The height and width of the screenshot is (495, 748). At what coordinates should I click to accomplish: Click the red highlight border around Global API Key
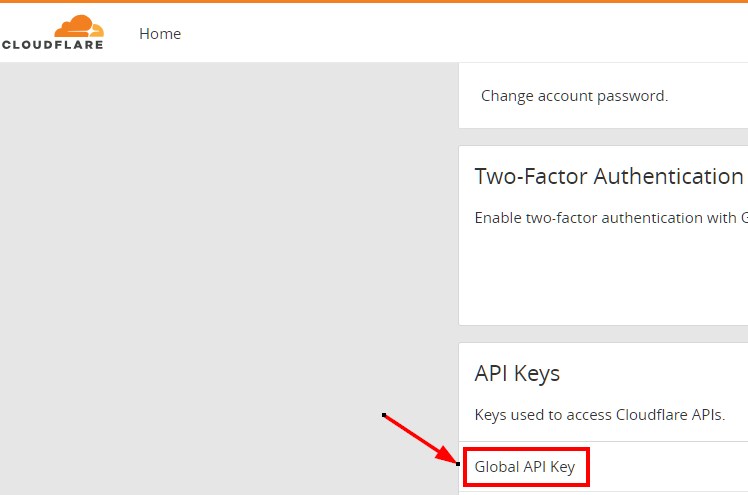(x=526, y=449)
